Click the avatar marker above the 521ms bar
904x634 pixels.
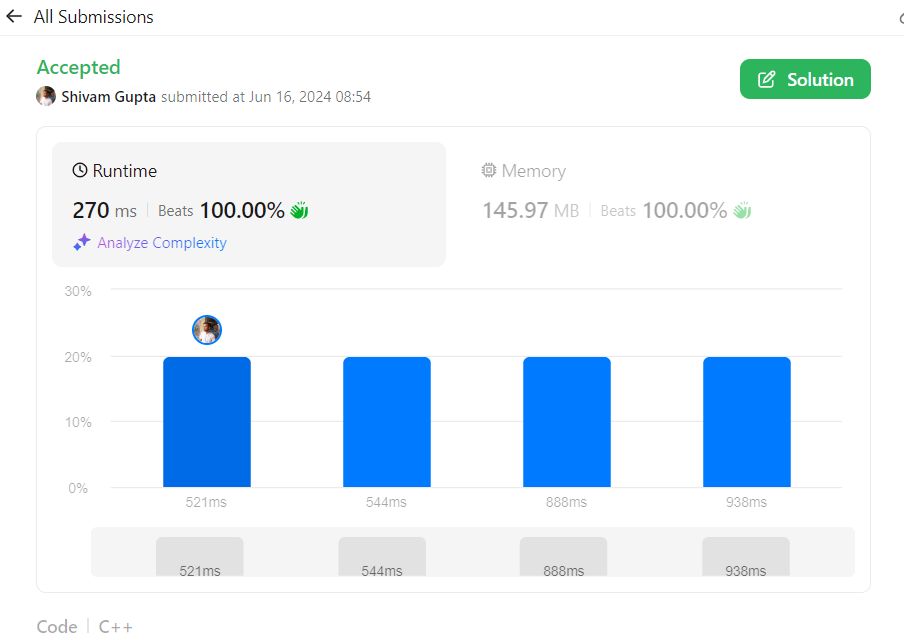coord(207,330)
